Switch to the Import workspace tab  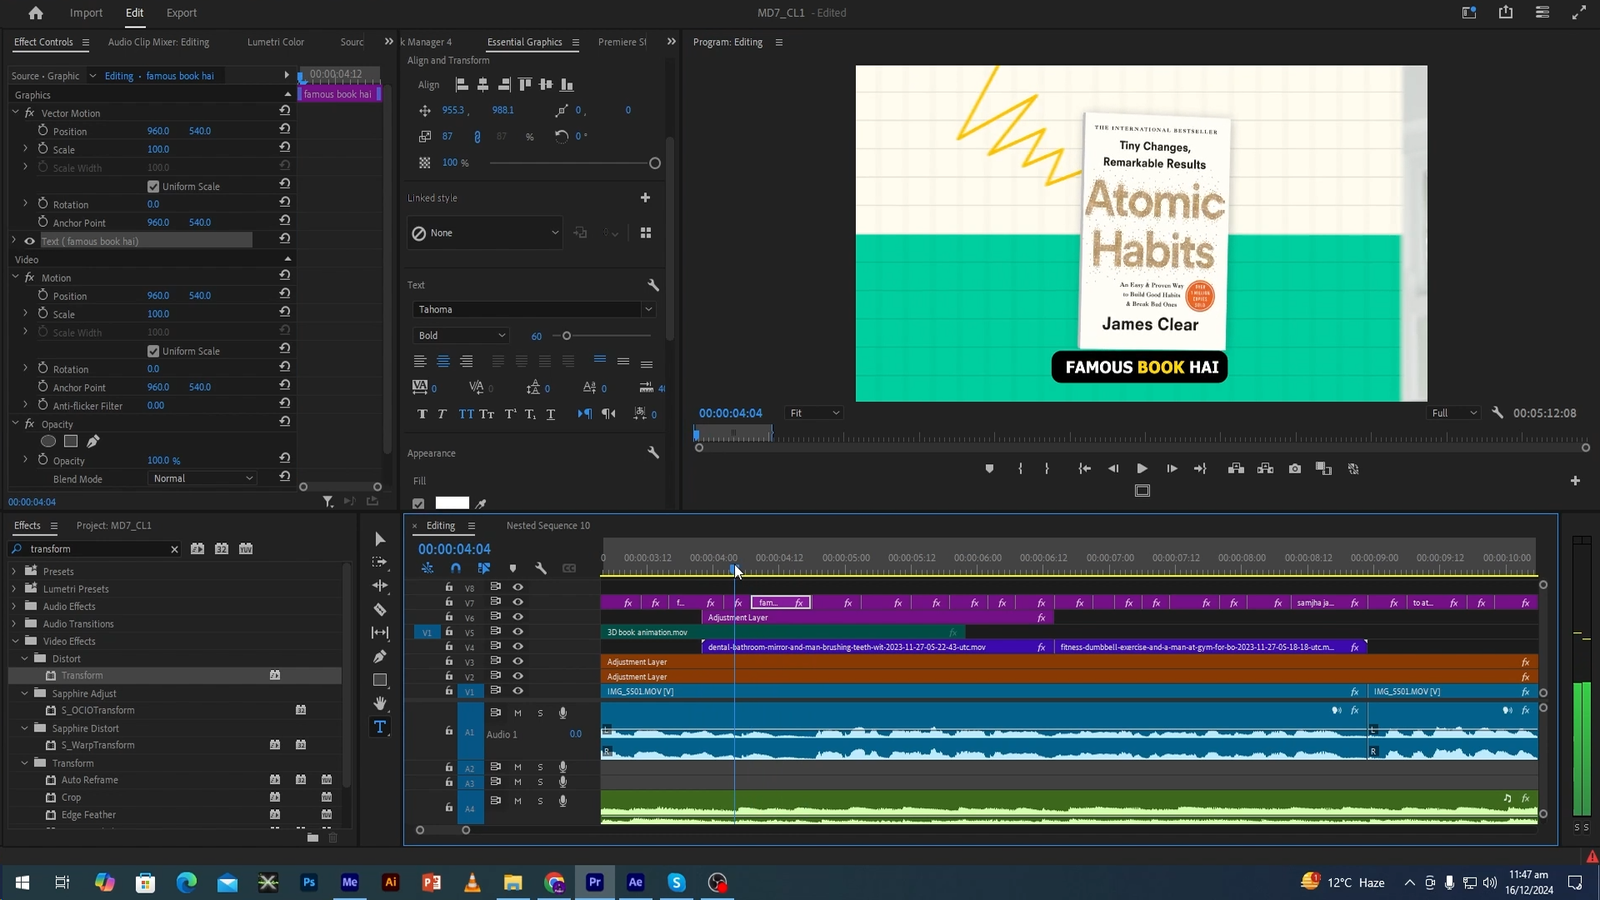coord(86,13)
